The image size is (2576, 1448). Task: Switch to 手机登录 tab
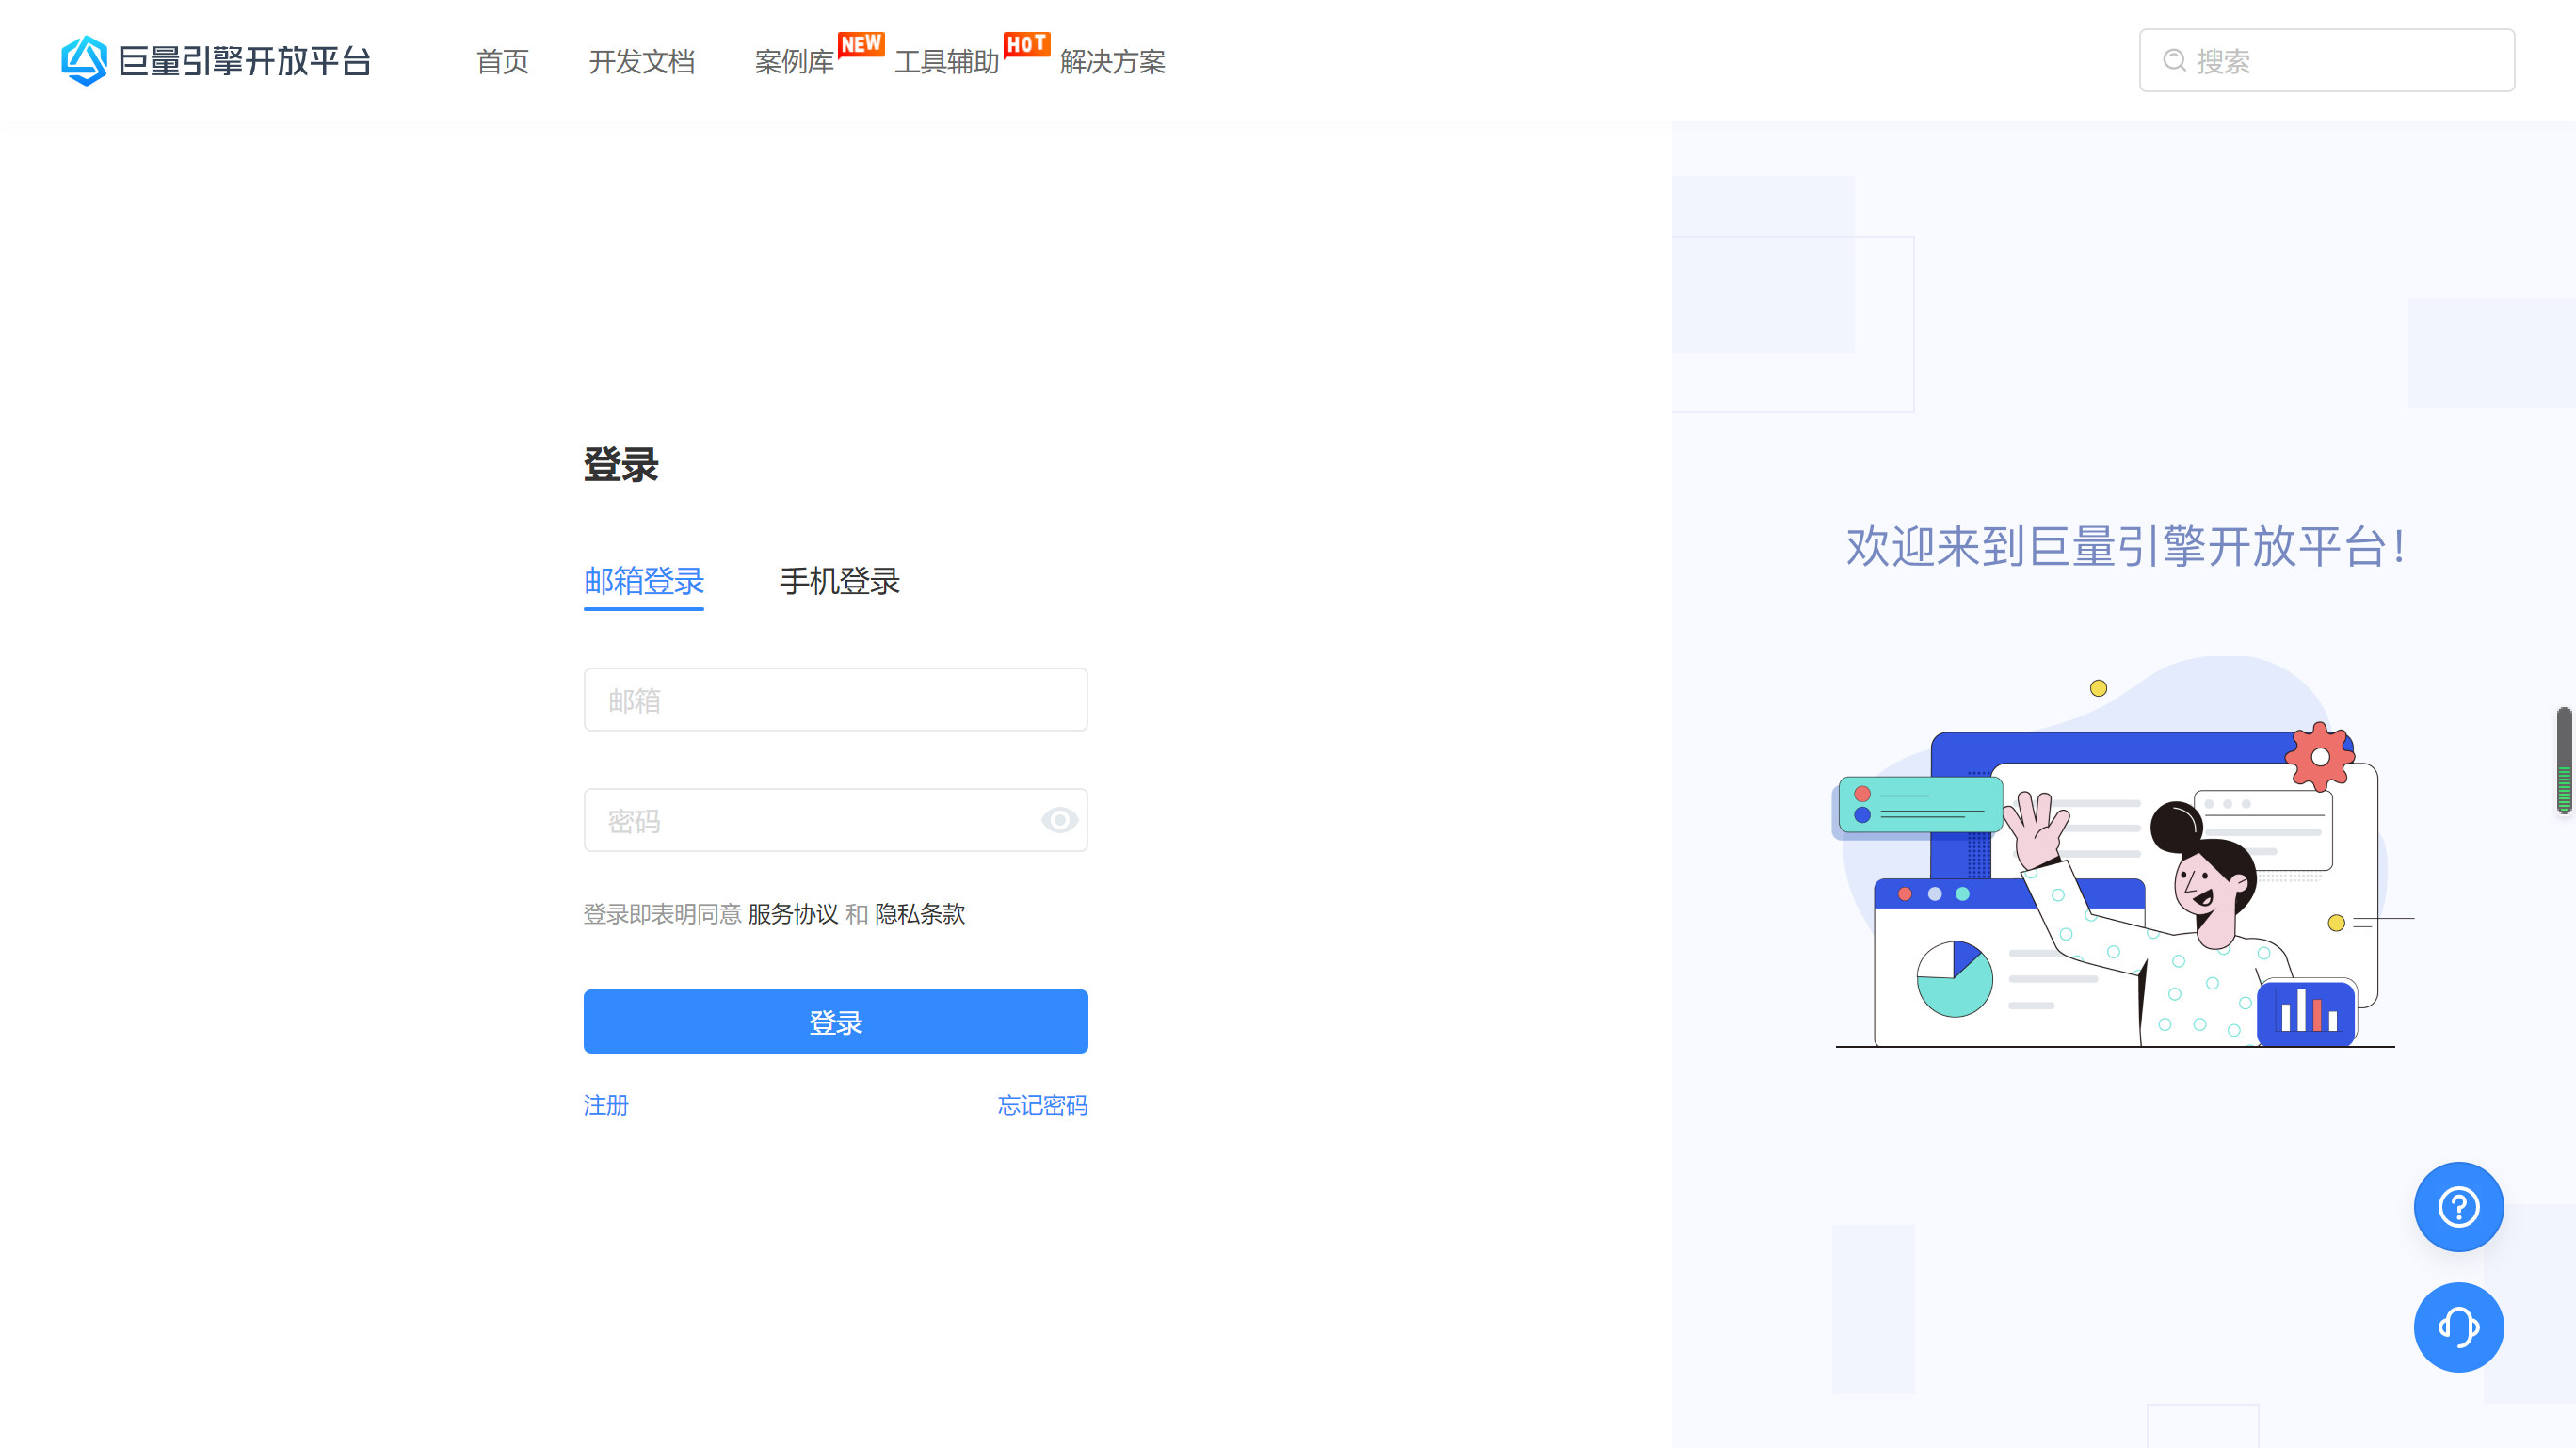[x=840, y=581]
